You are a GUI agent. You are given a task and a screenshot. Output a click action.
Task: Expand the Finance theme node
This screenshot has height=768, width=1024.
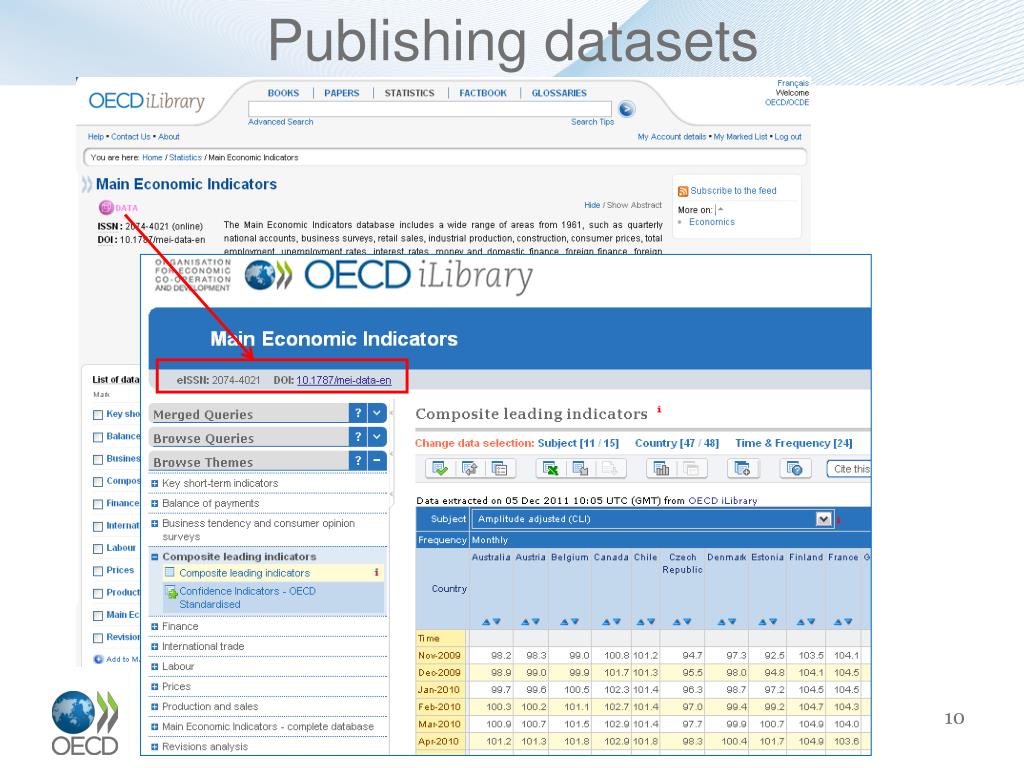(x=155, y=626)
